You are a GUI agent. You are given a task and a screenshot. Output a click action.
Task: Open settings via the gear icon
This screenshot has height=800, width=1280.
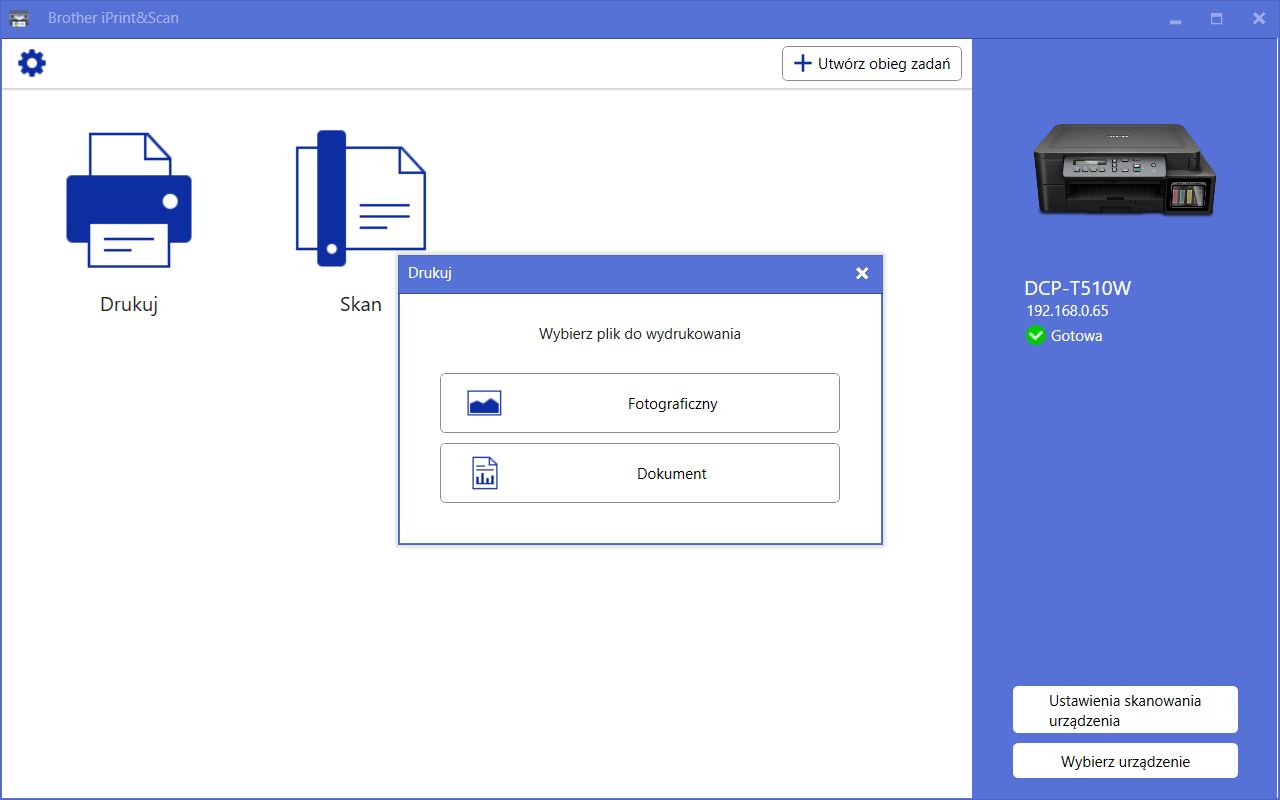pyautogui.click(x=32, y=63)
